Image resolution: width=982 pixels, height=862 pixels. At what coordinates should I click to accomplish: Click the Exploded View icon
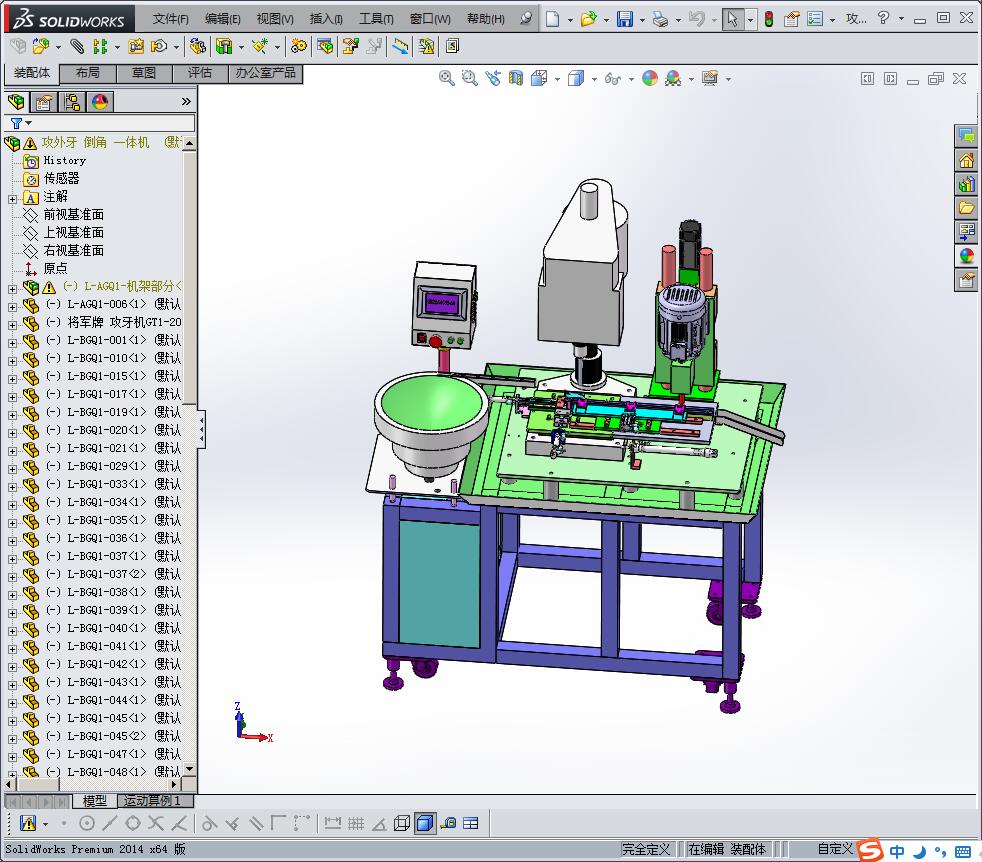[350, 46]
